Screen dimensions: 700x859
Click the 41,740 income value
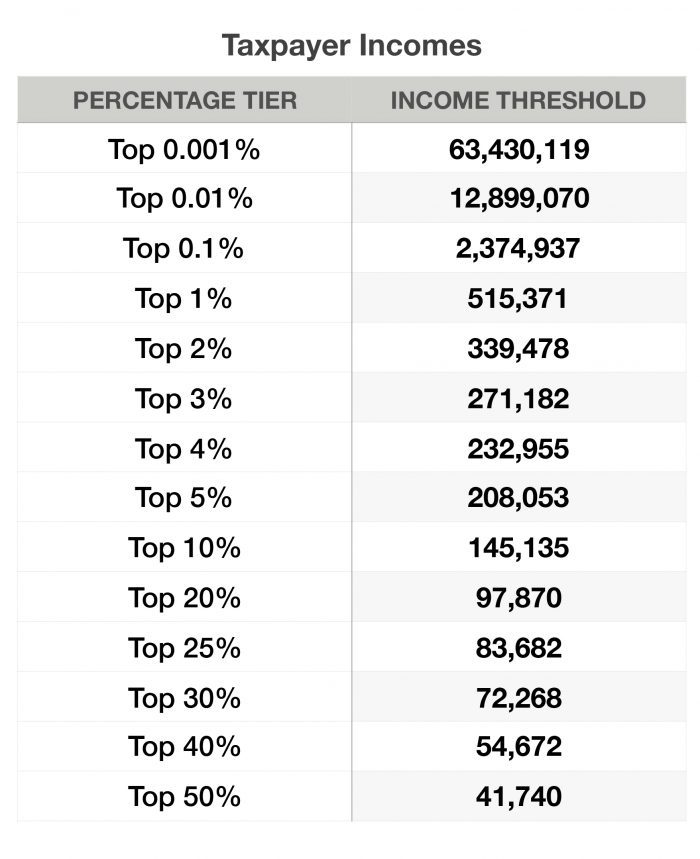pyautogui.click(x=517, y=797)
